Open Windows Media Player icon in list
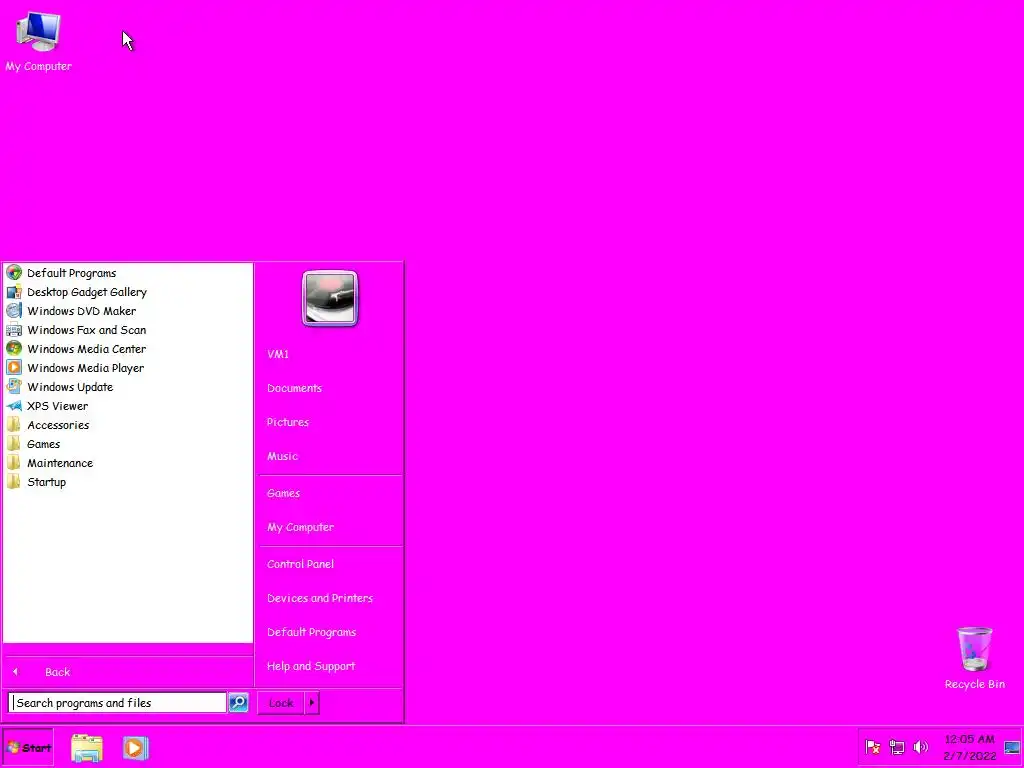 pos(14,368)
